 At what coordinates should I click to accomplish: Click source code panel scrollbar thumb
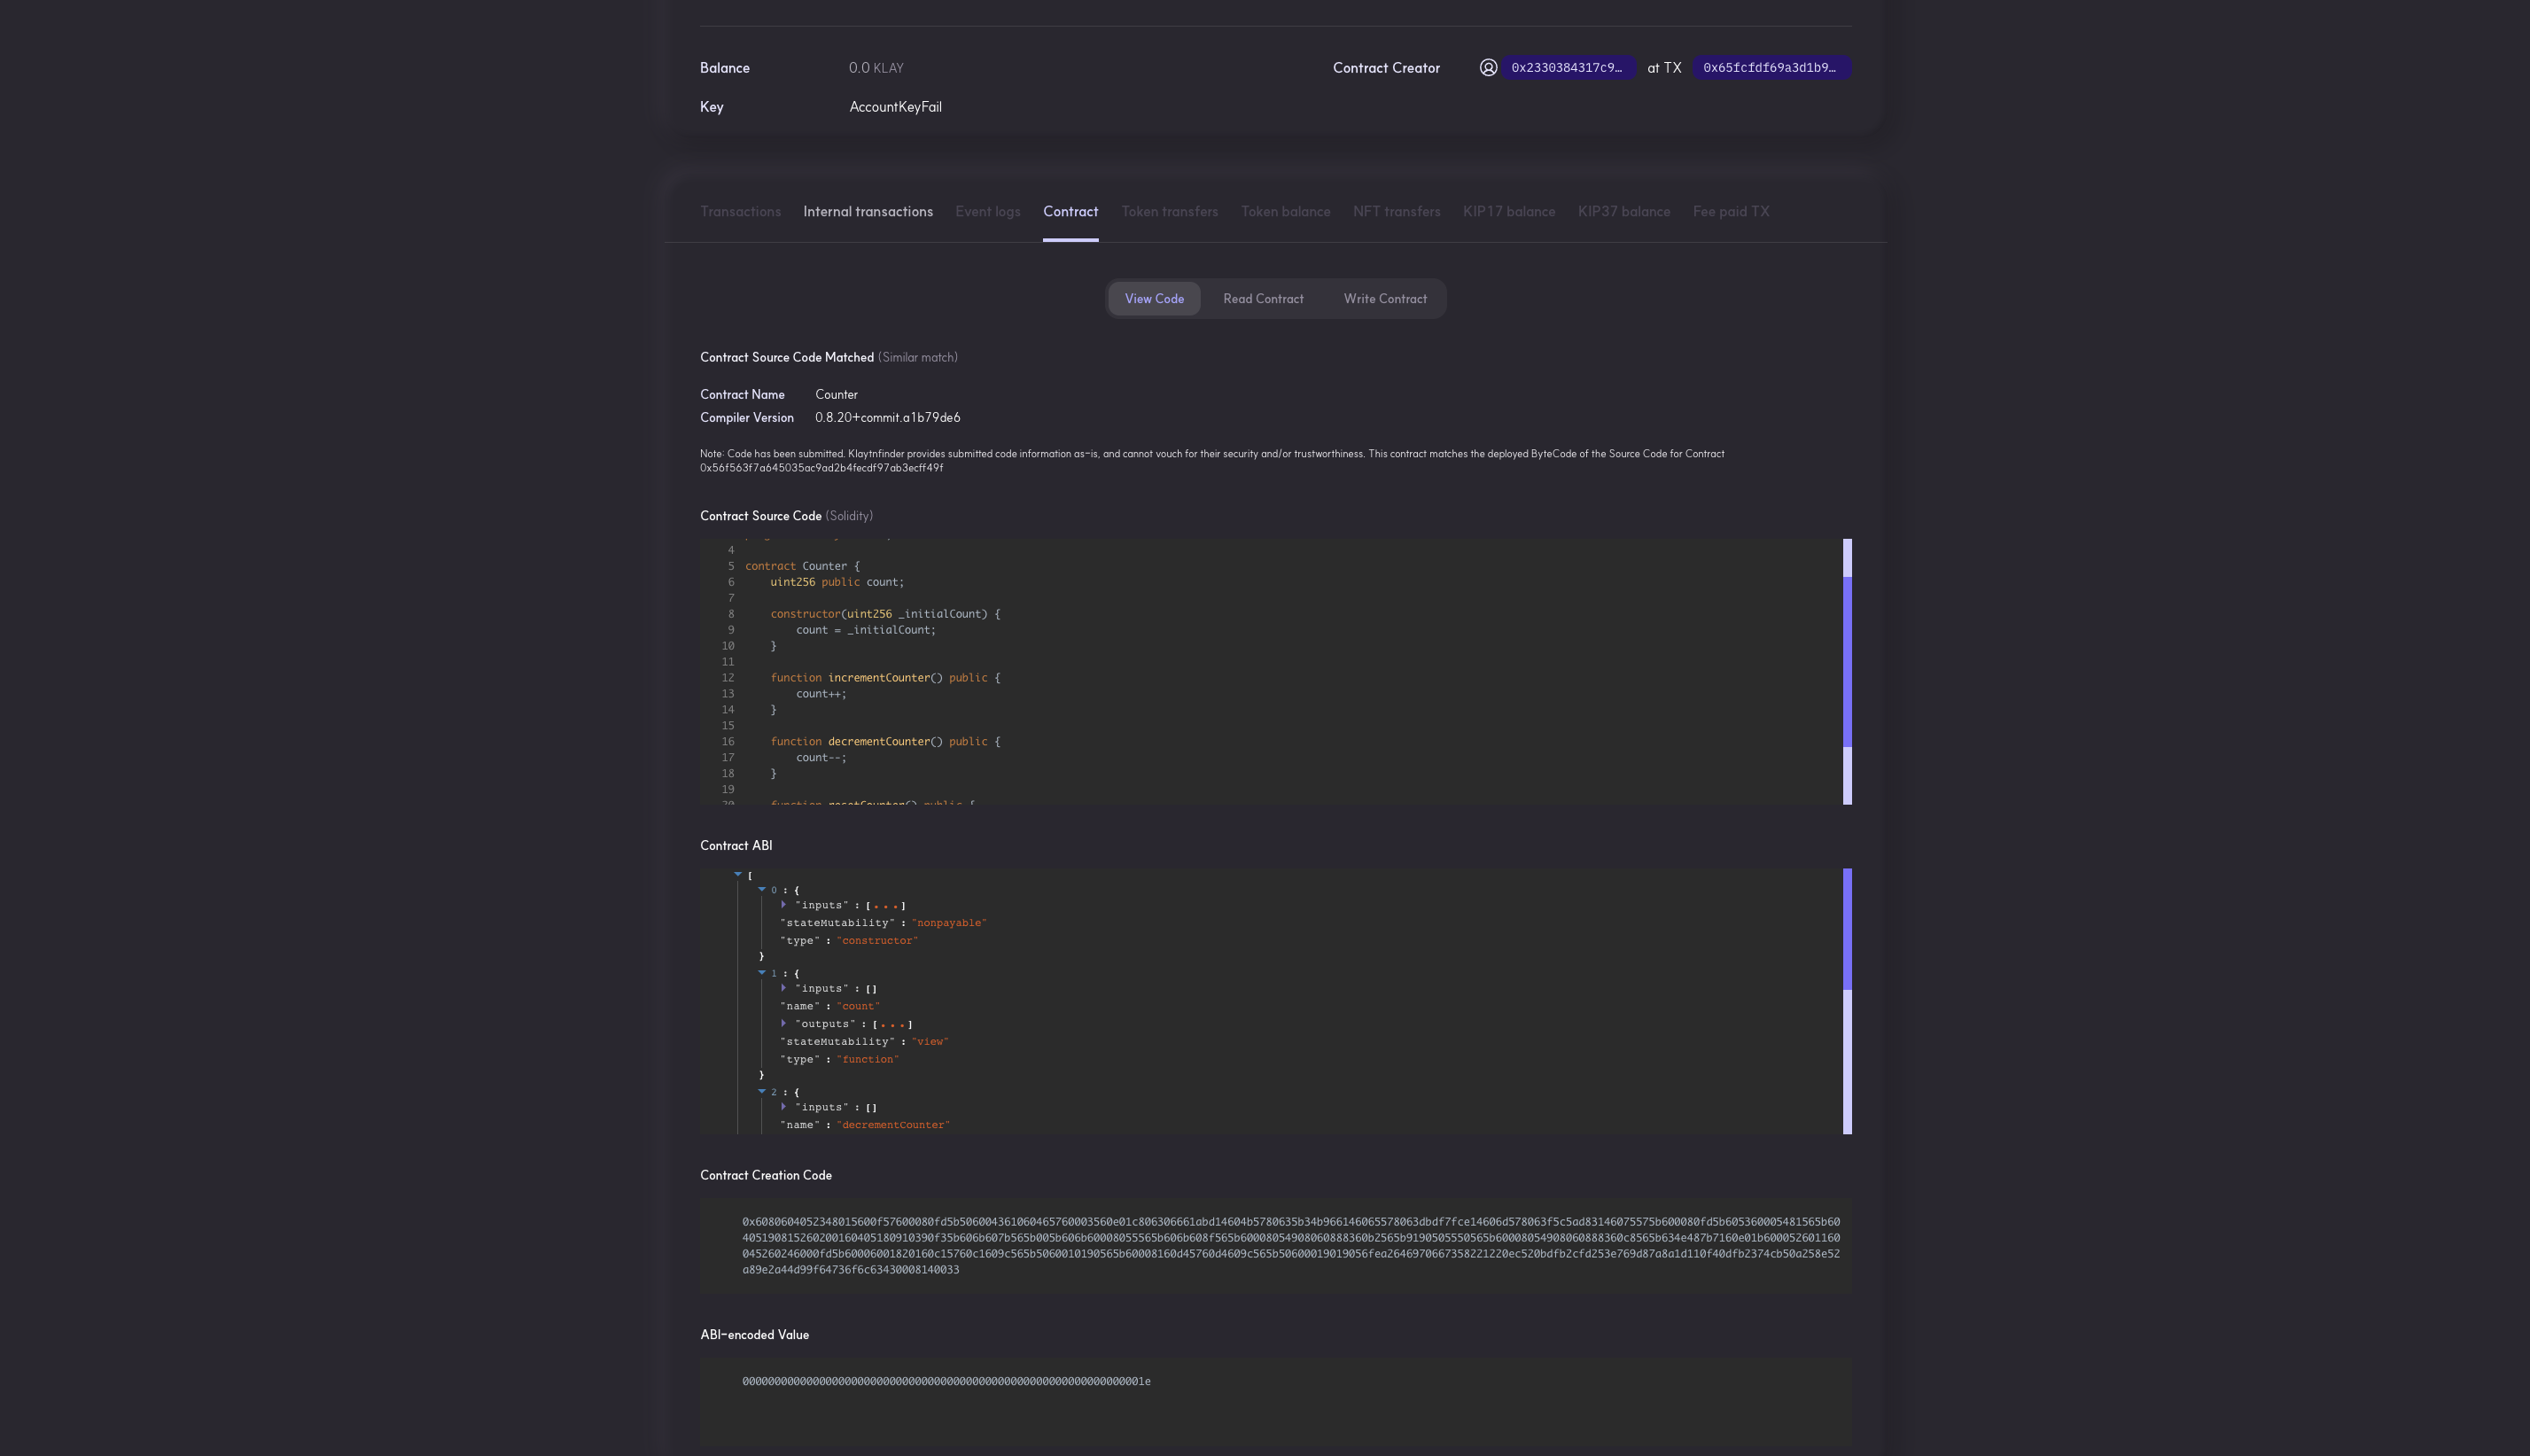[1847, 661]
